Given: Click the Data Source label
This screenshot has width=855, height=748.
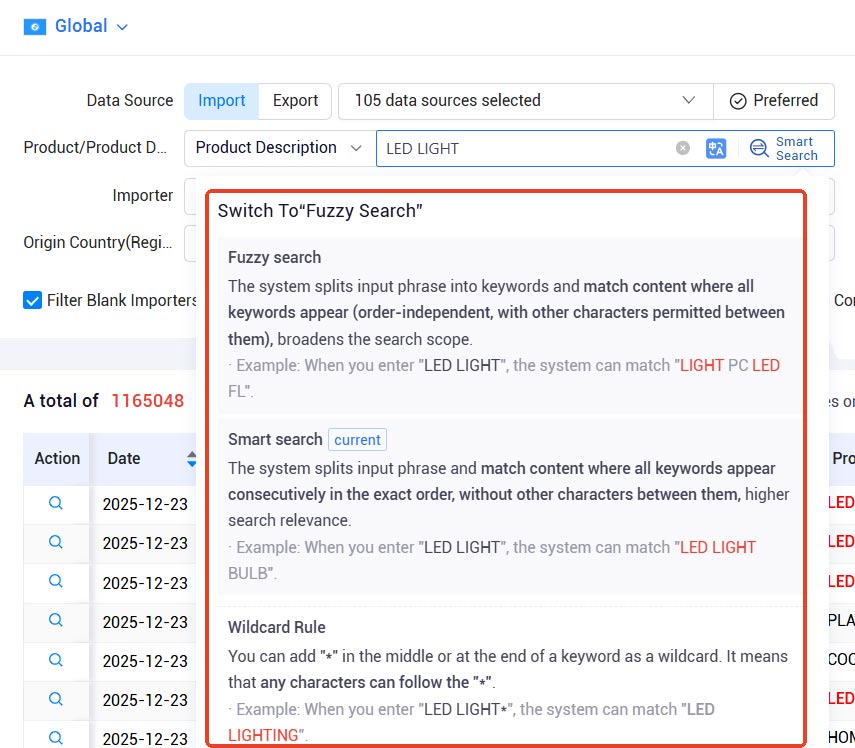Looking at the screenshot, I should pos(130,100).
